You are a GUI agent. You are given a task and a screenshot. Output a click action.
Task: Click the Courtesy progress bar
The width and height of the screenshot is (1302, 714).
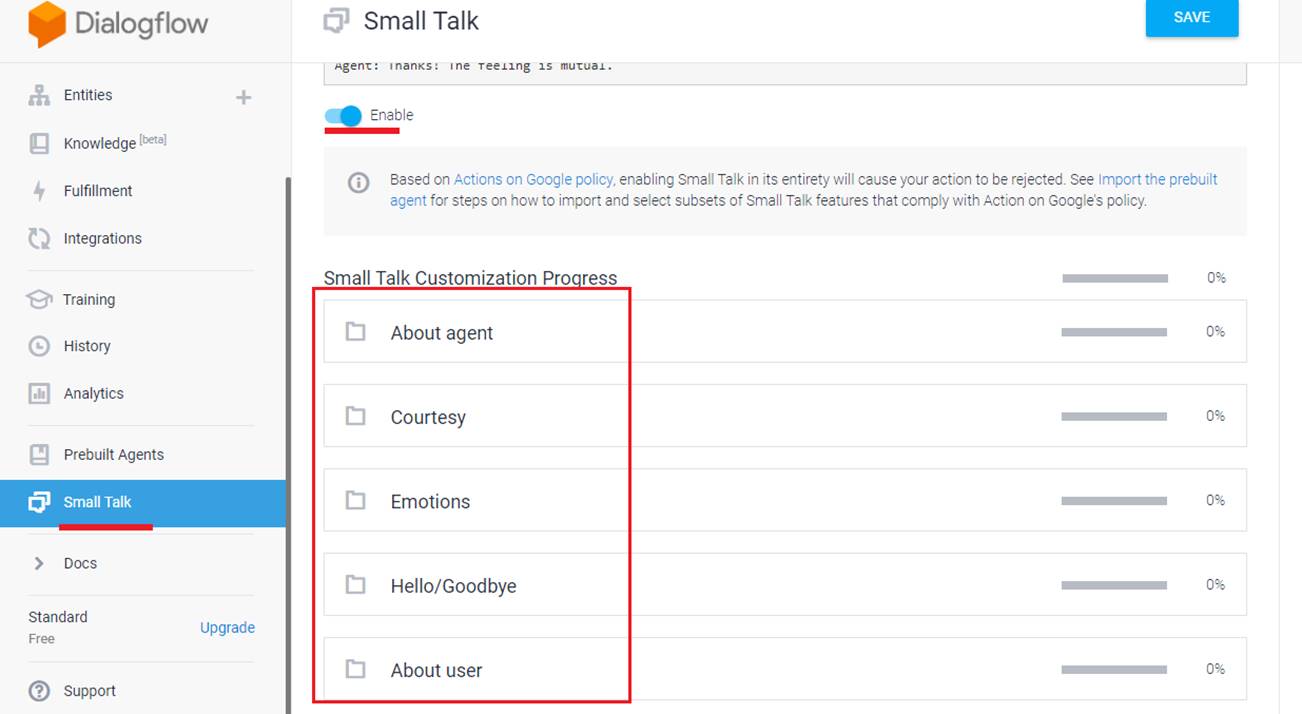click(1114, 416)
